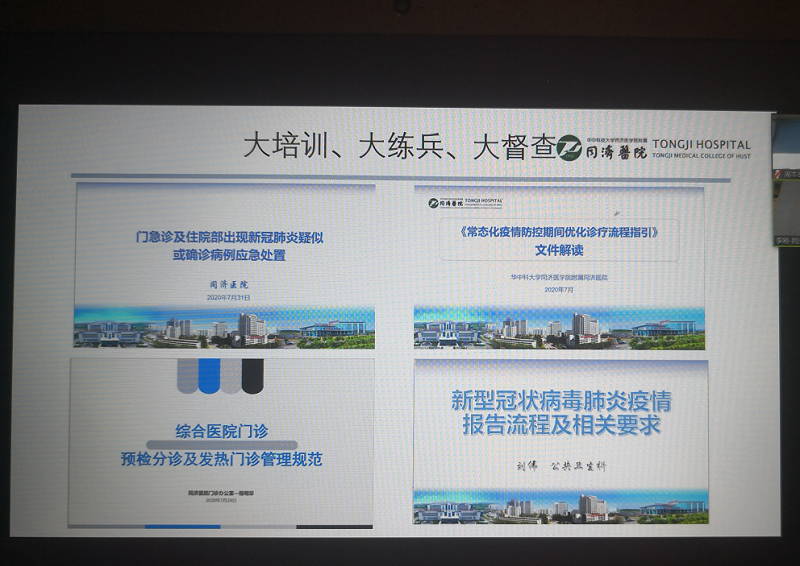Click hospital building banner in bottom-right slide
The height and width of the screenshot is (566, 800).
560,506
